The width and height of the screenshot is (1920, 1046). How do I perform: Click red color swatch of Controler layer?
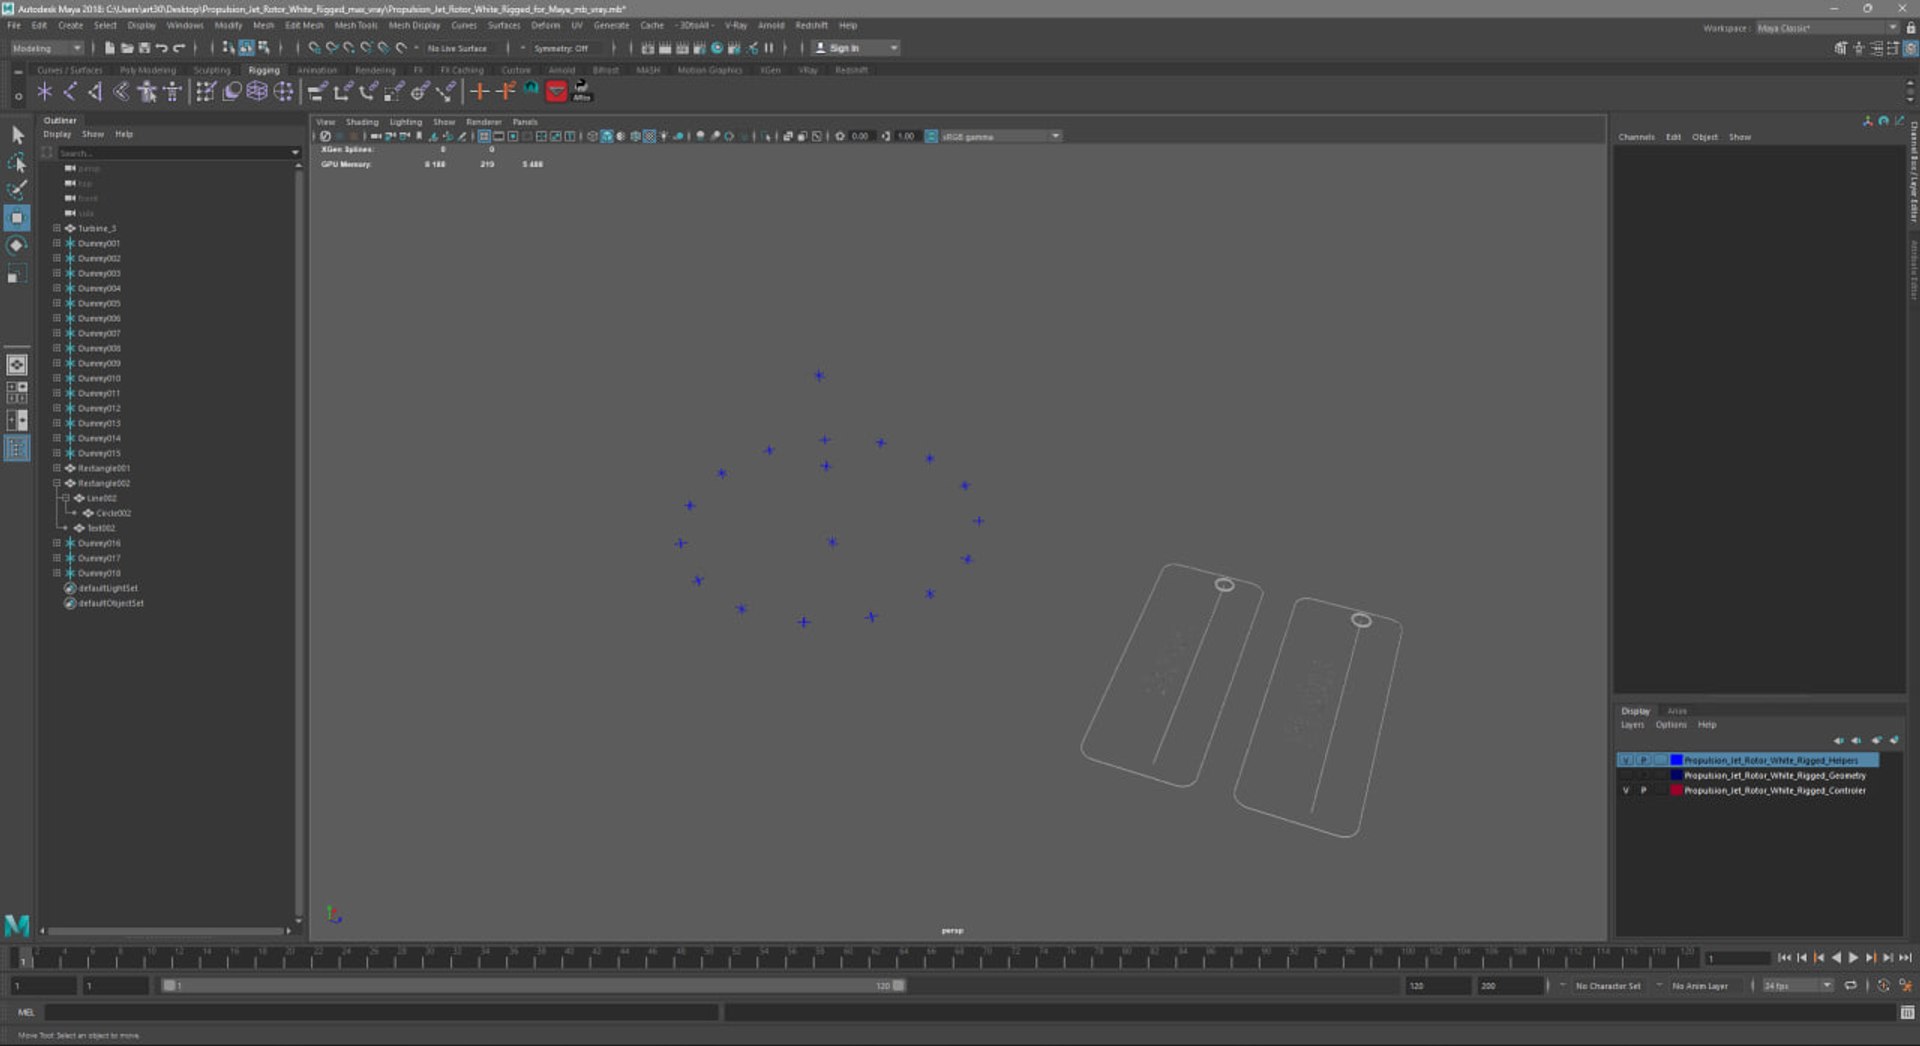[x=1676, y=791]
